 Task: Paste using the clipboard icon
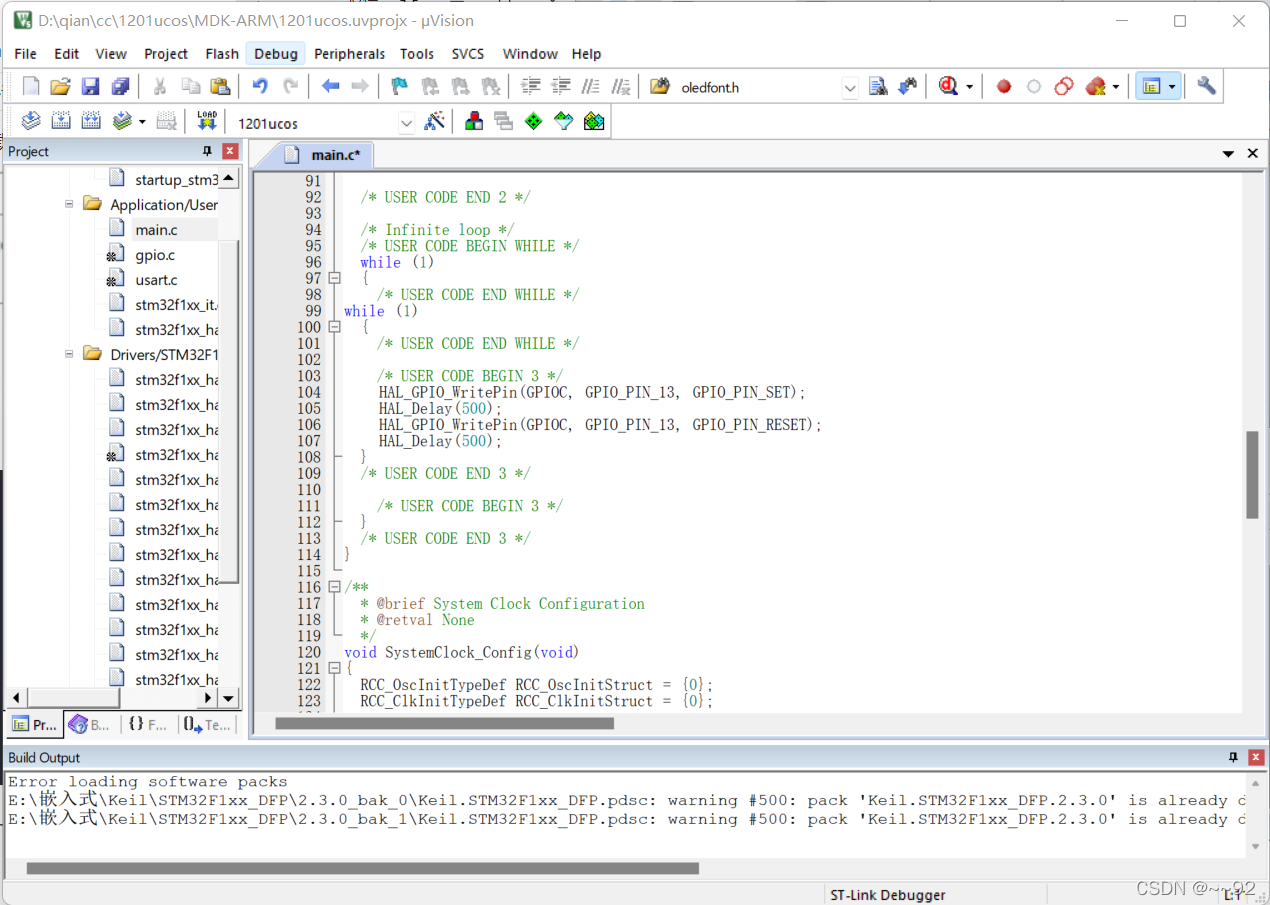[220, 87]
